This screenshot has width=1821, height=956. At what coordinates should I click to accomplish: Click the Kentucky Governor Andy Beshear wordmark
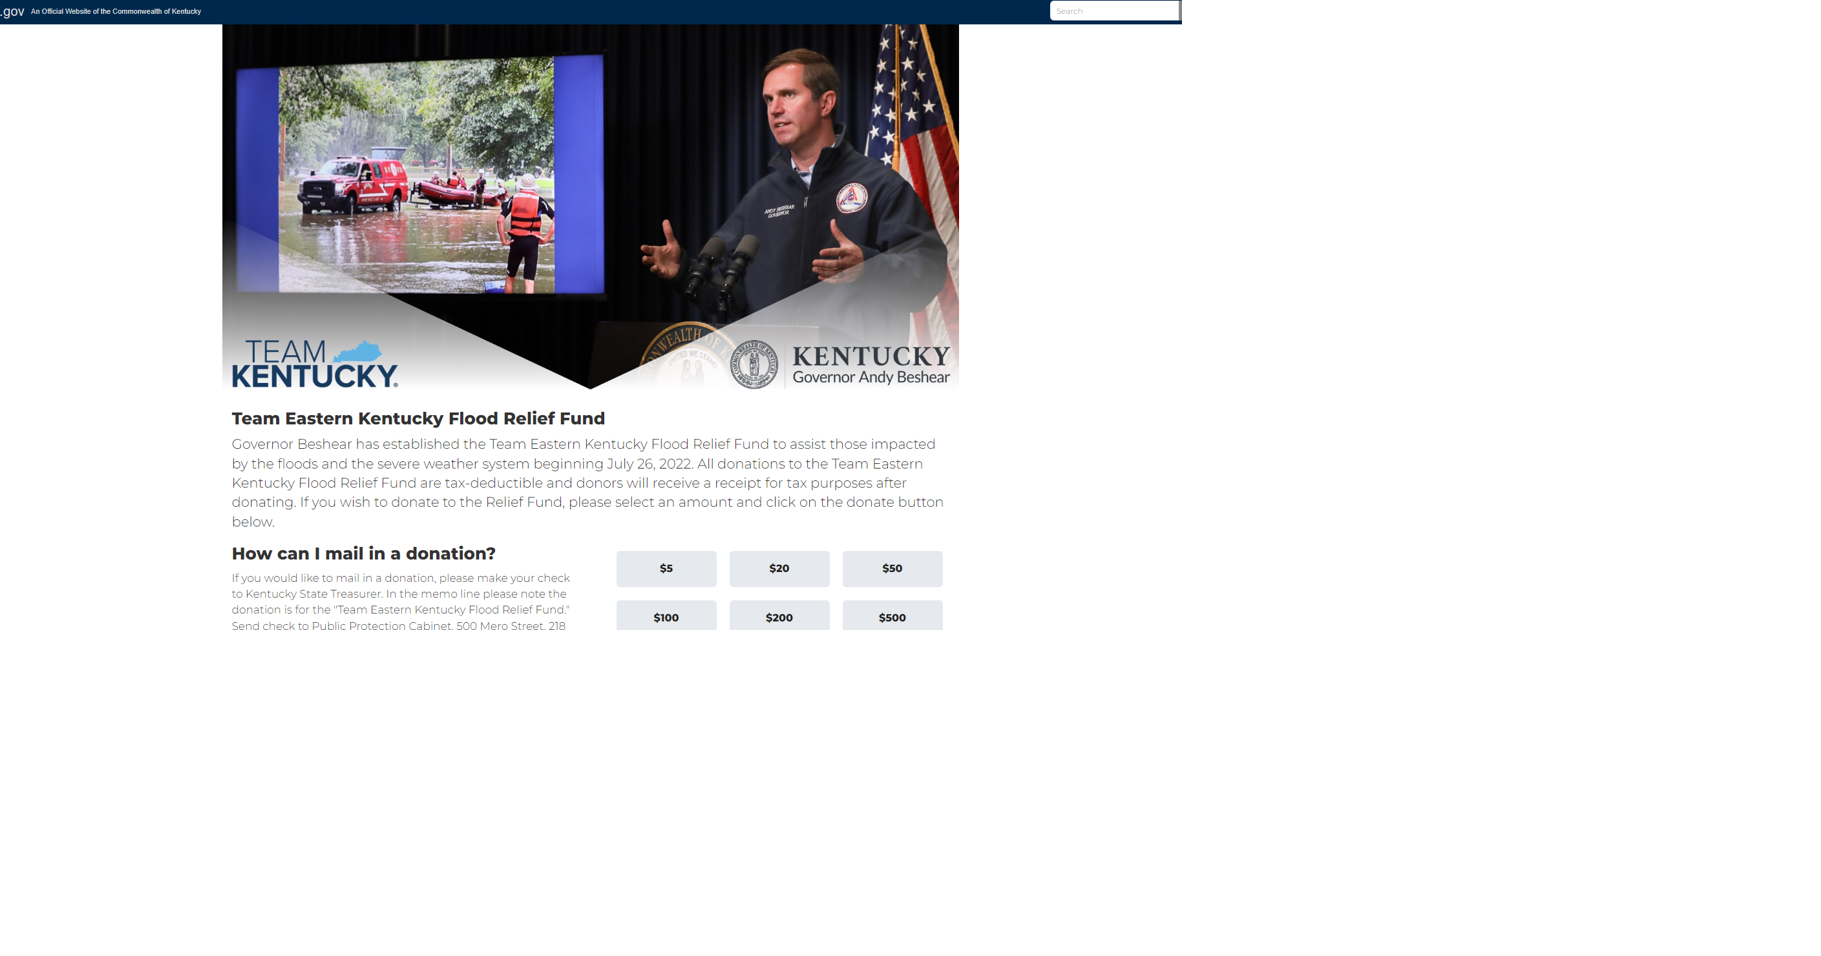[870, 365]
